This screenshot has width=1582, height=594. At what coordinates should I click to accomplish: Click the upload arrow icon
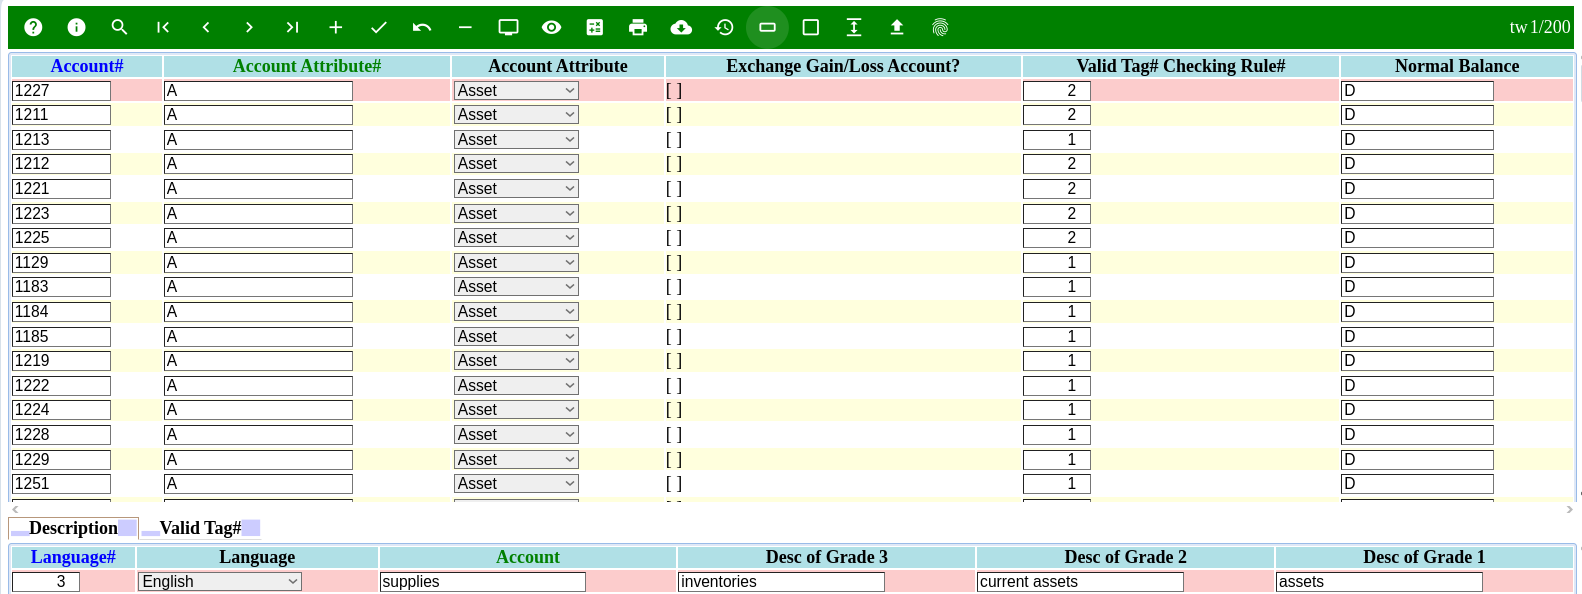(897, 27)
